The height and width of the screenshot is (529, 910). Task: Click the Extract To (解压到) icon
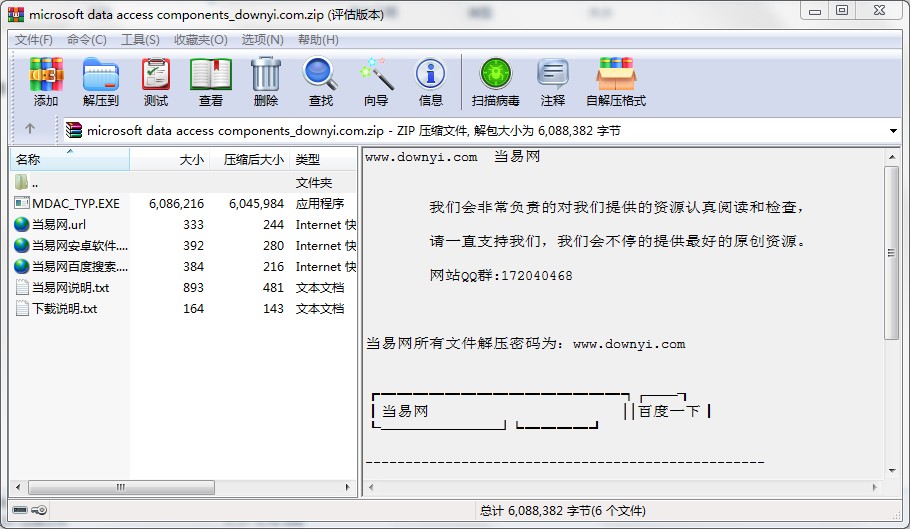(100, 75)
